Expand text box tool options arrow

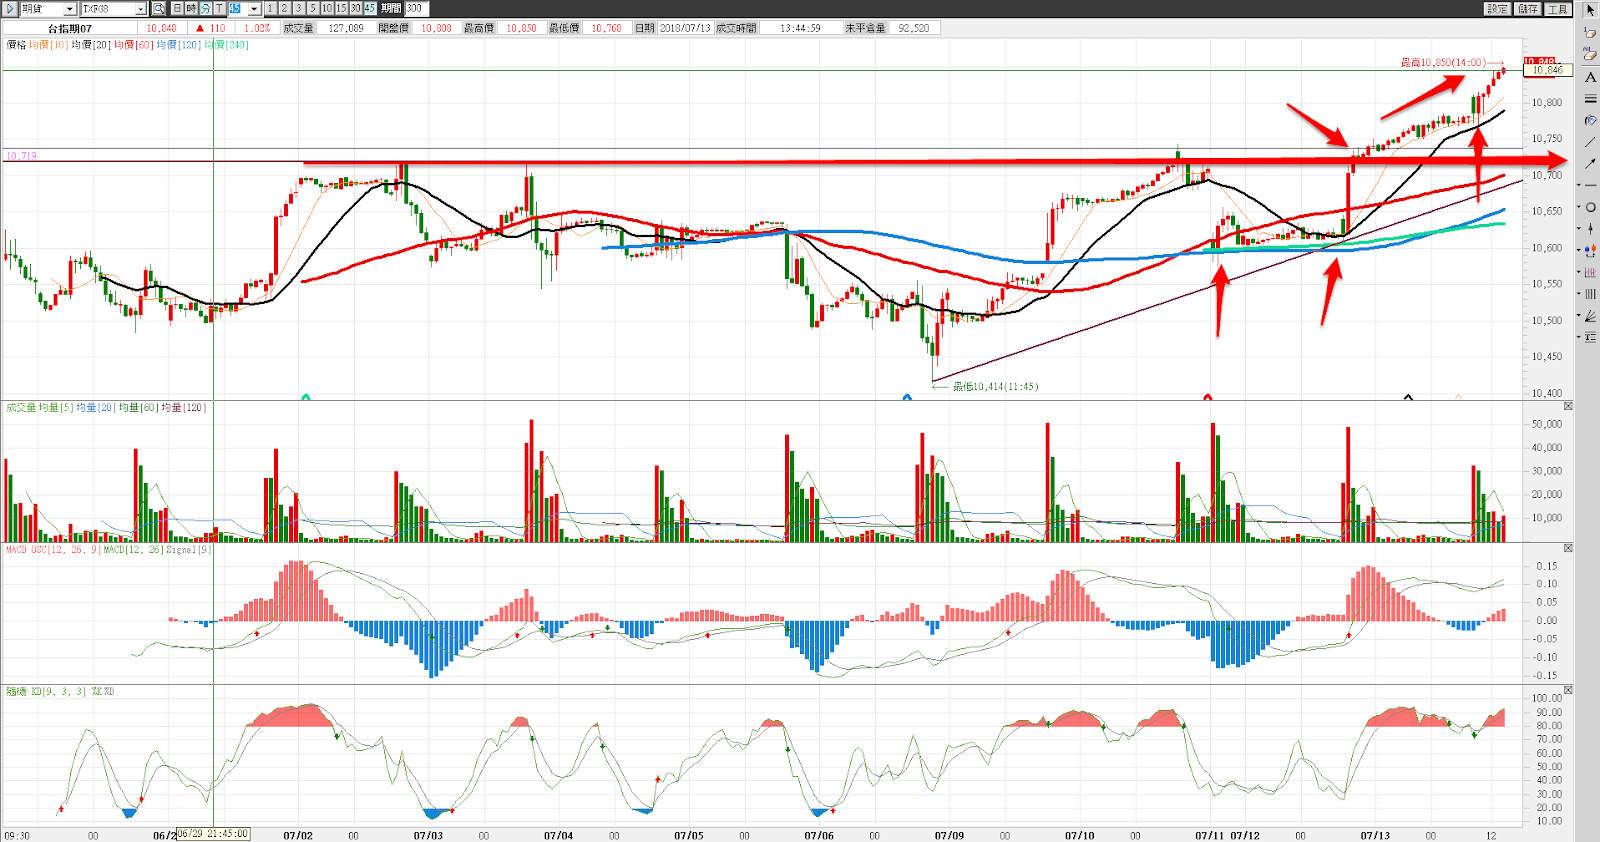[1578, 337]
